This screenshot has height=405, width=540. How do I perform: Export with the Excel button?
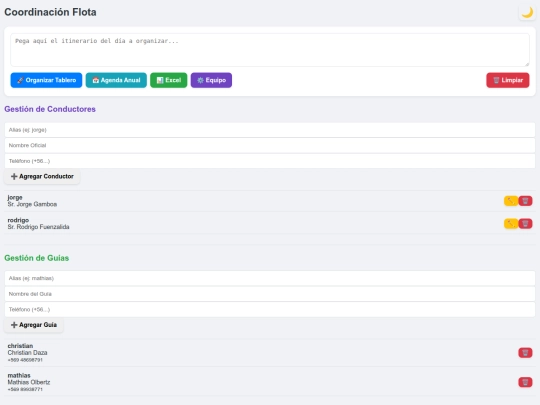click(x=169, y=80)
